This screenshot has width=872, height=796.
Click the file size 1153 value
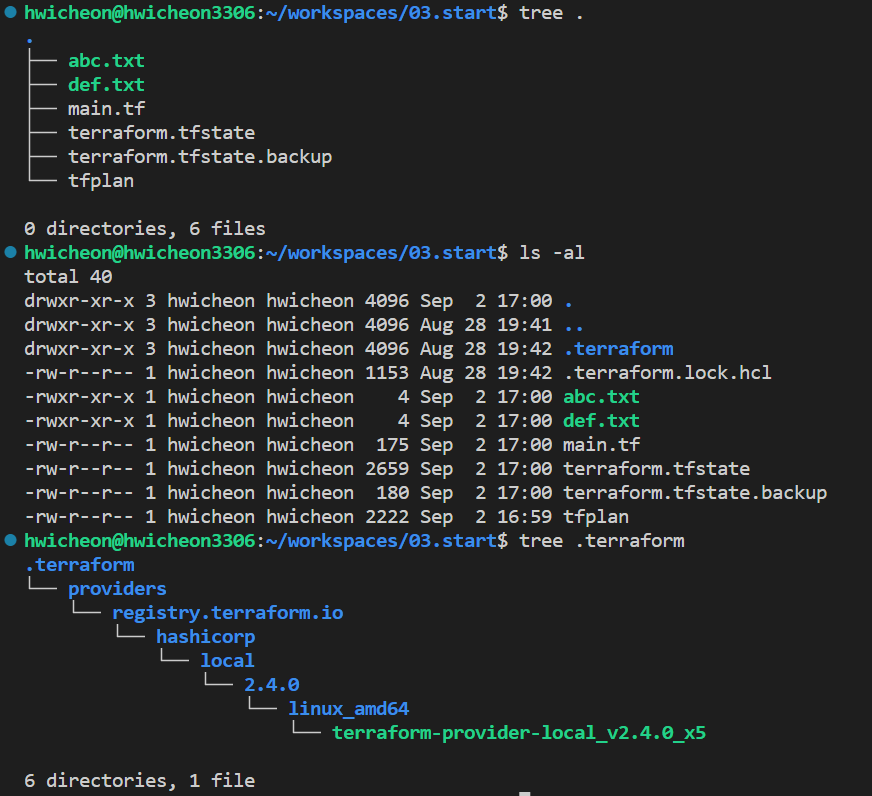pos(387,373)
